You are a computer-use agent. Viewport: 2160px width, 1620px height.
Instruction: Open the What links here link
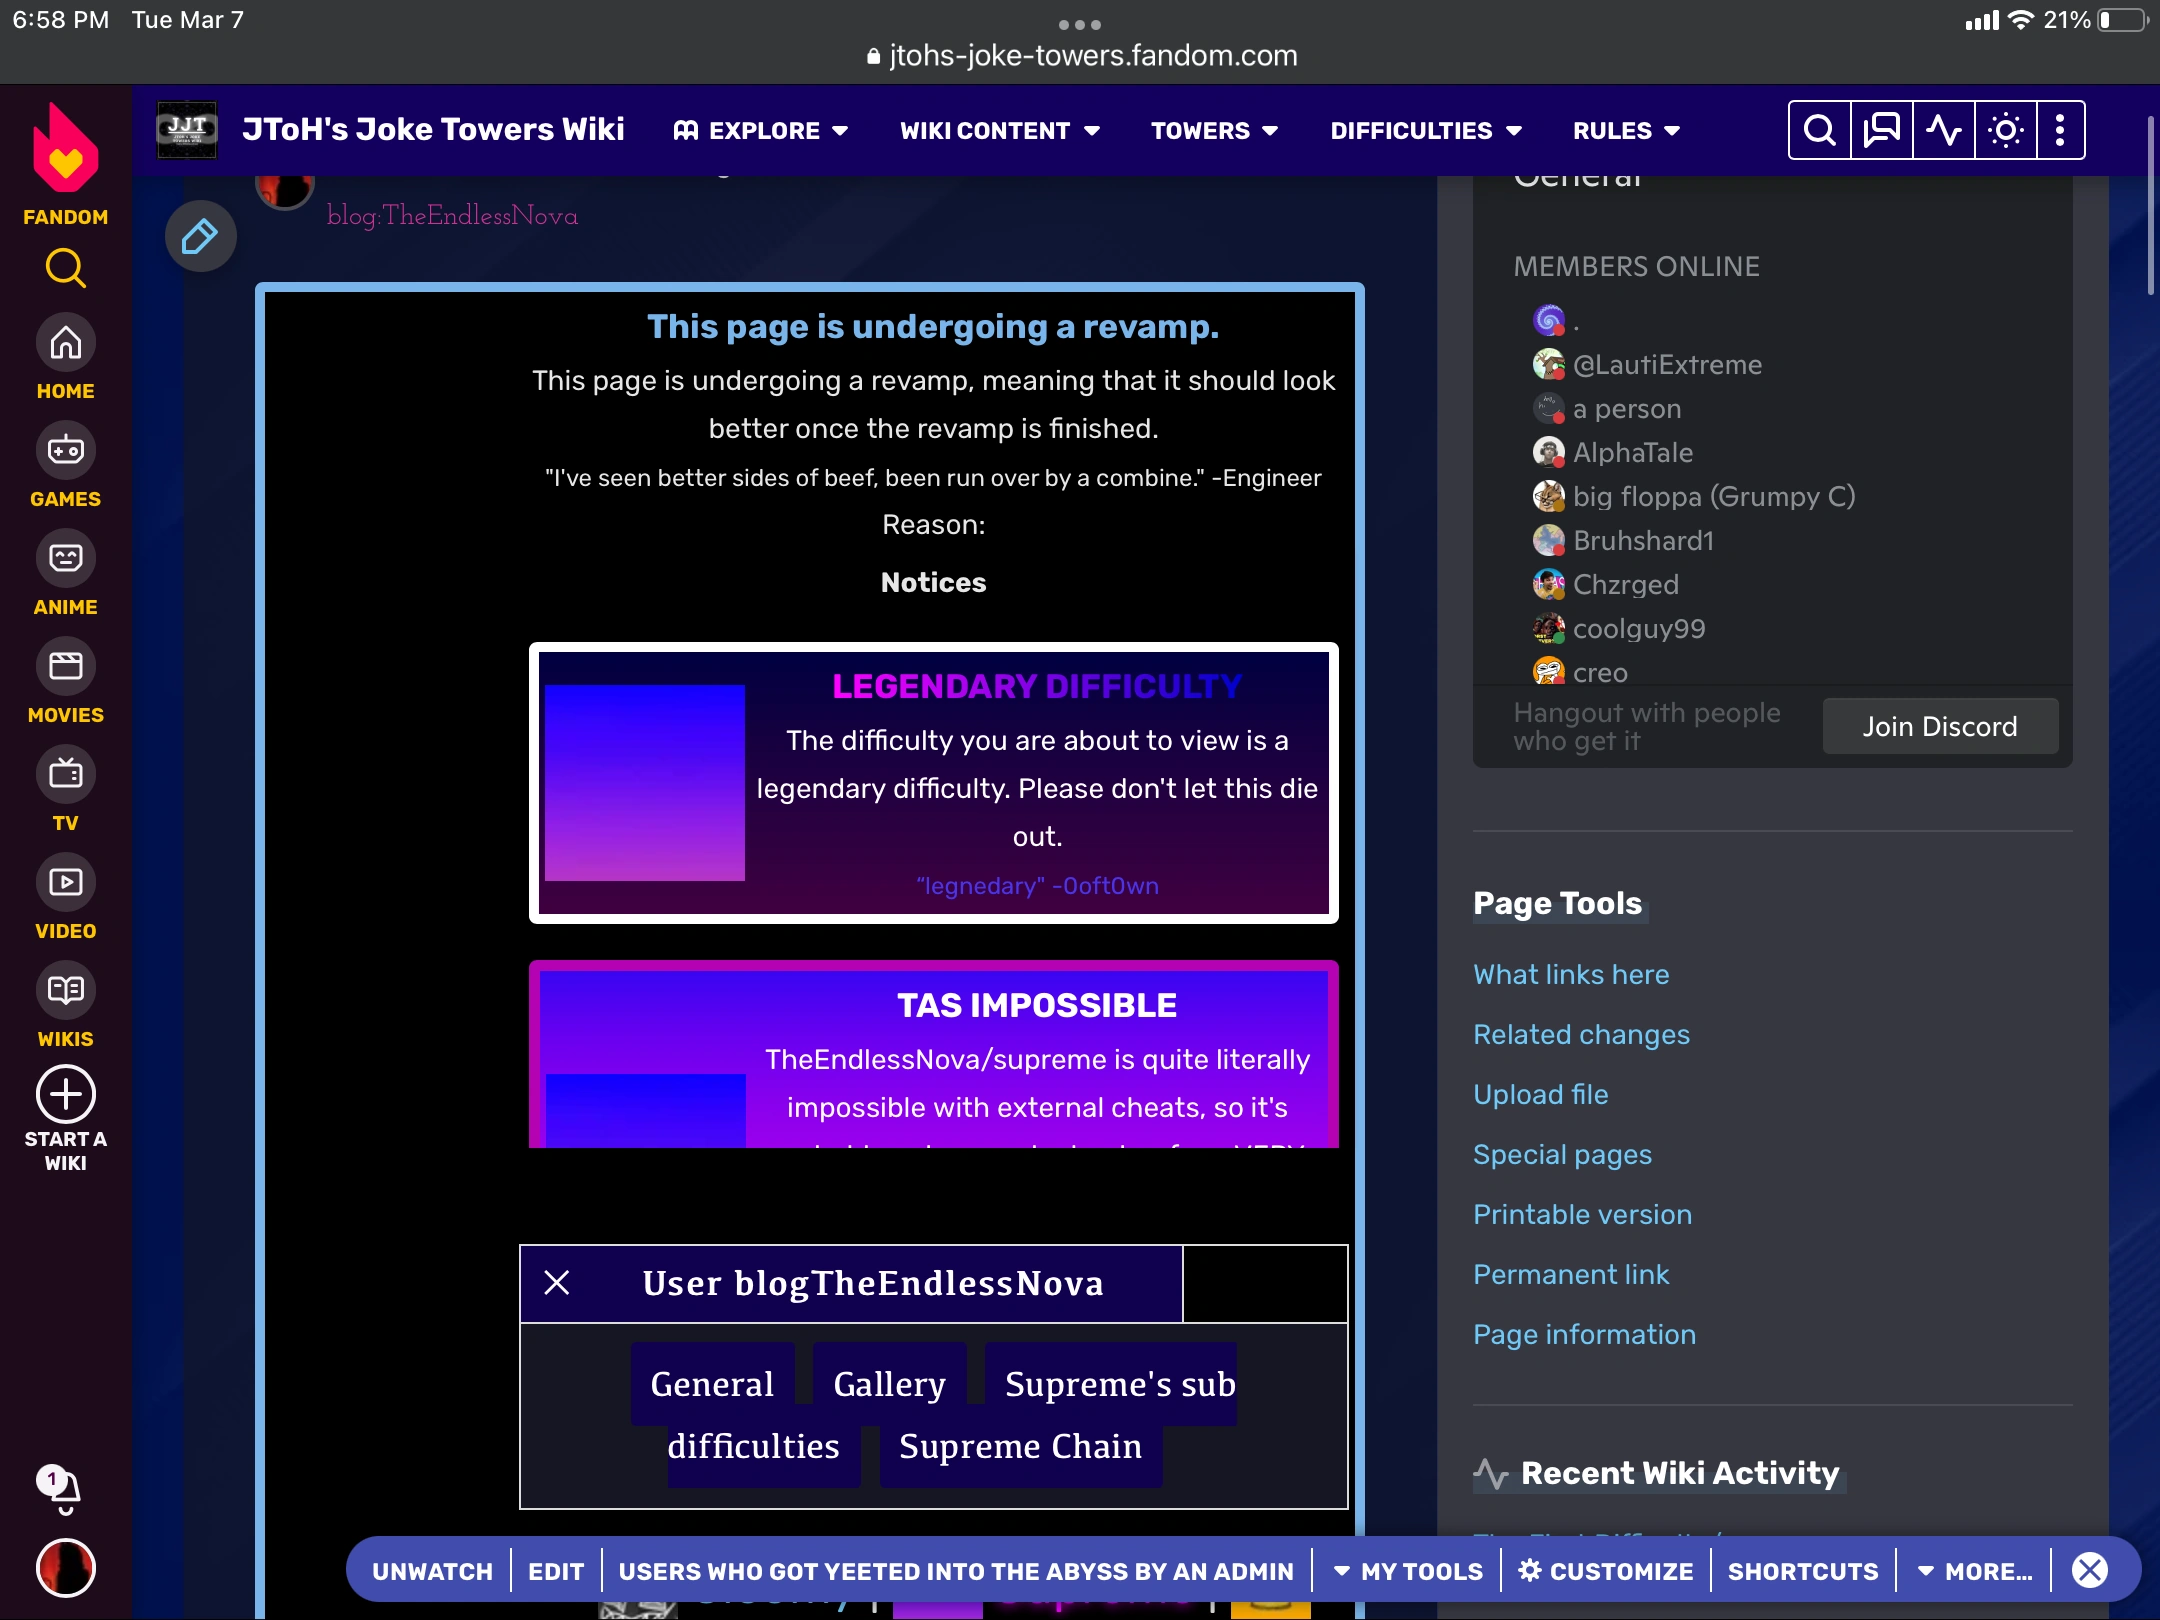[x=1571, y=974]
